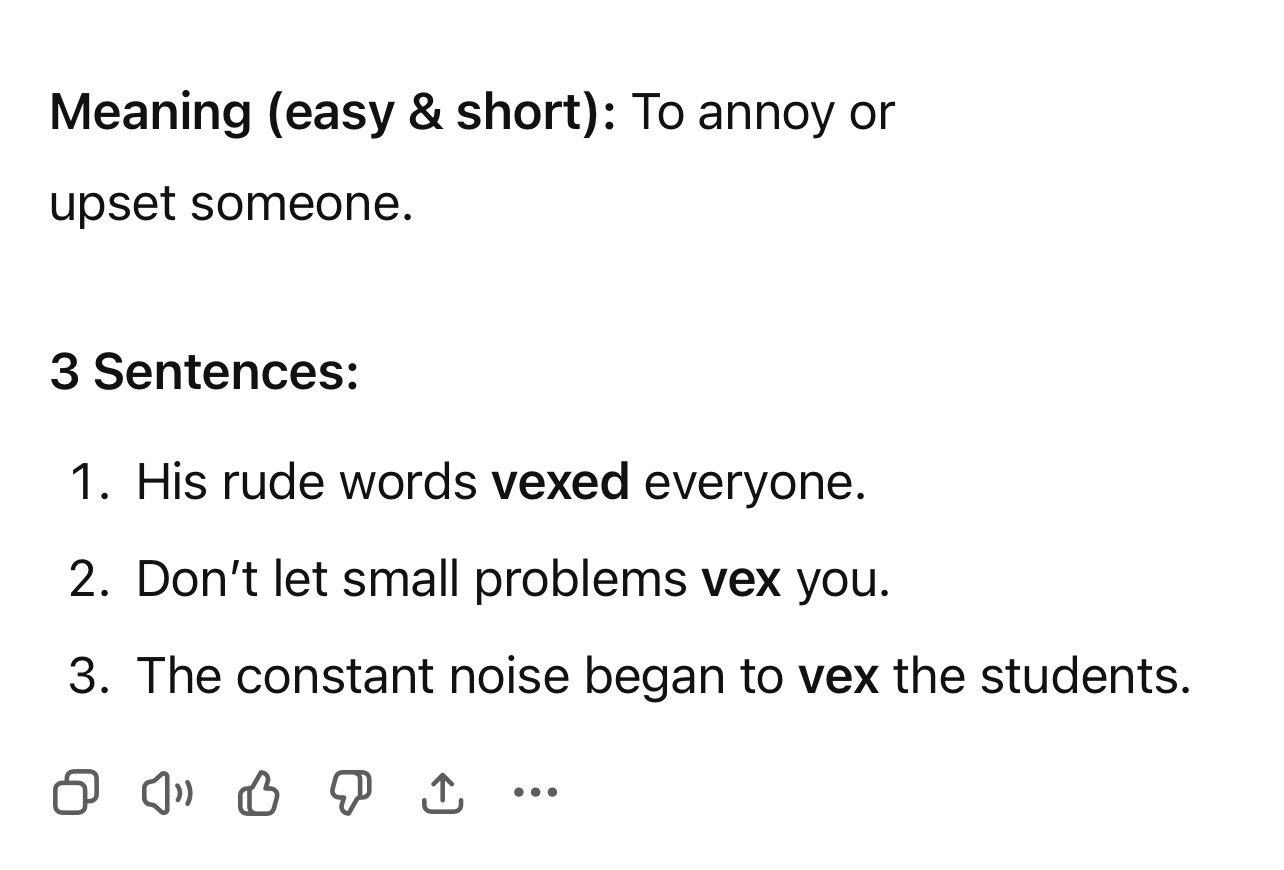The width and height of the screenshot is (1284, 870).
Task: Copy the response using the copy icon
Action: point(75,793)
